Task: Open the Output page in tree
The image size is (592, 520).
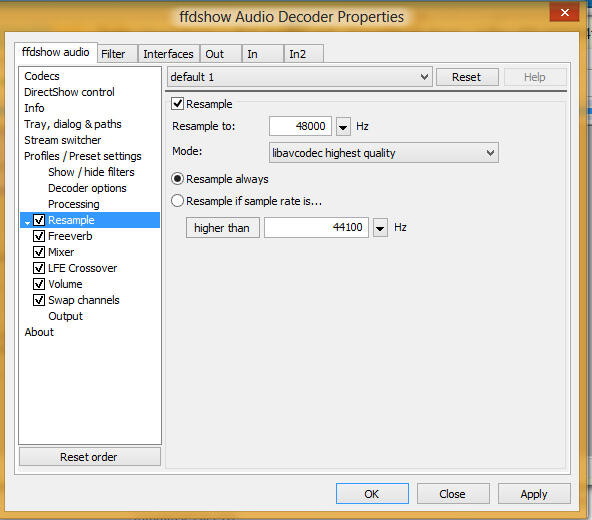Action: coord(65,316)
